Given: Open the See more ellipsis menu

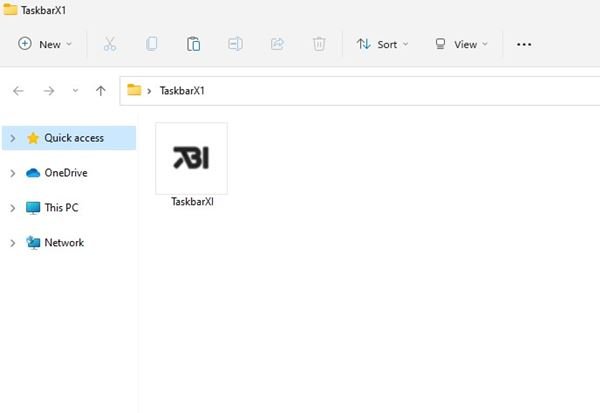Looking at the screenshot, I should (524, 44).
